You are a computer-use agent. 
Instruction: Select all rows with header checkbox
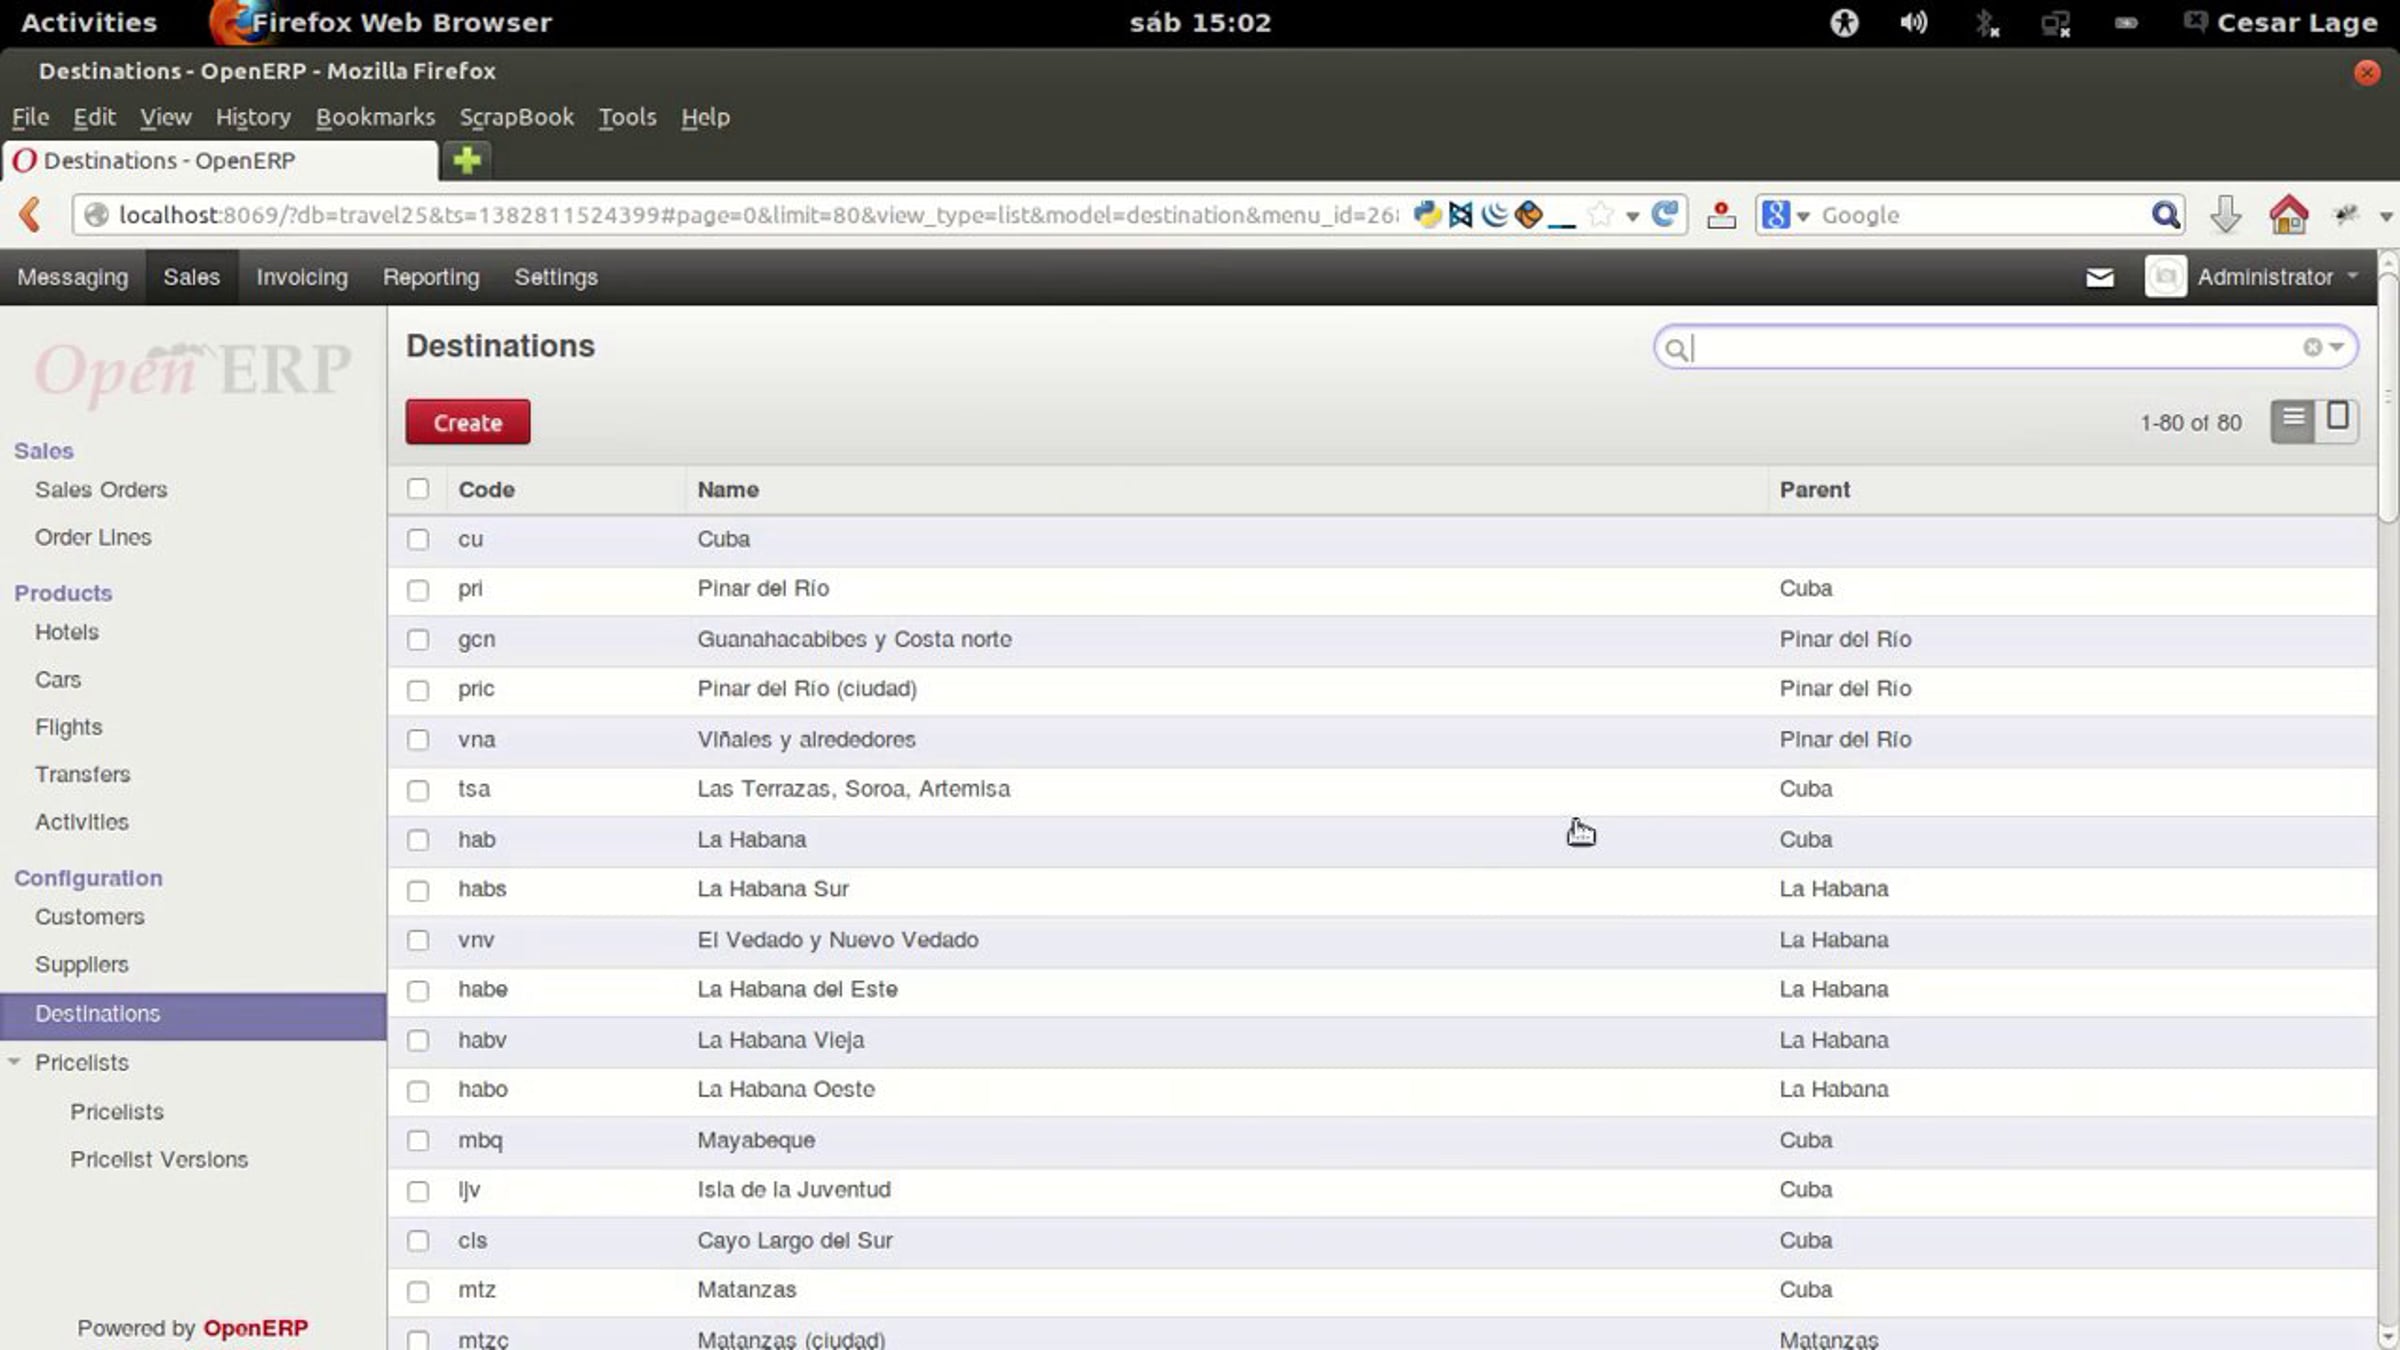pyautogui.click(x=418, y=489)
